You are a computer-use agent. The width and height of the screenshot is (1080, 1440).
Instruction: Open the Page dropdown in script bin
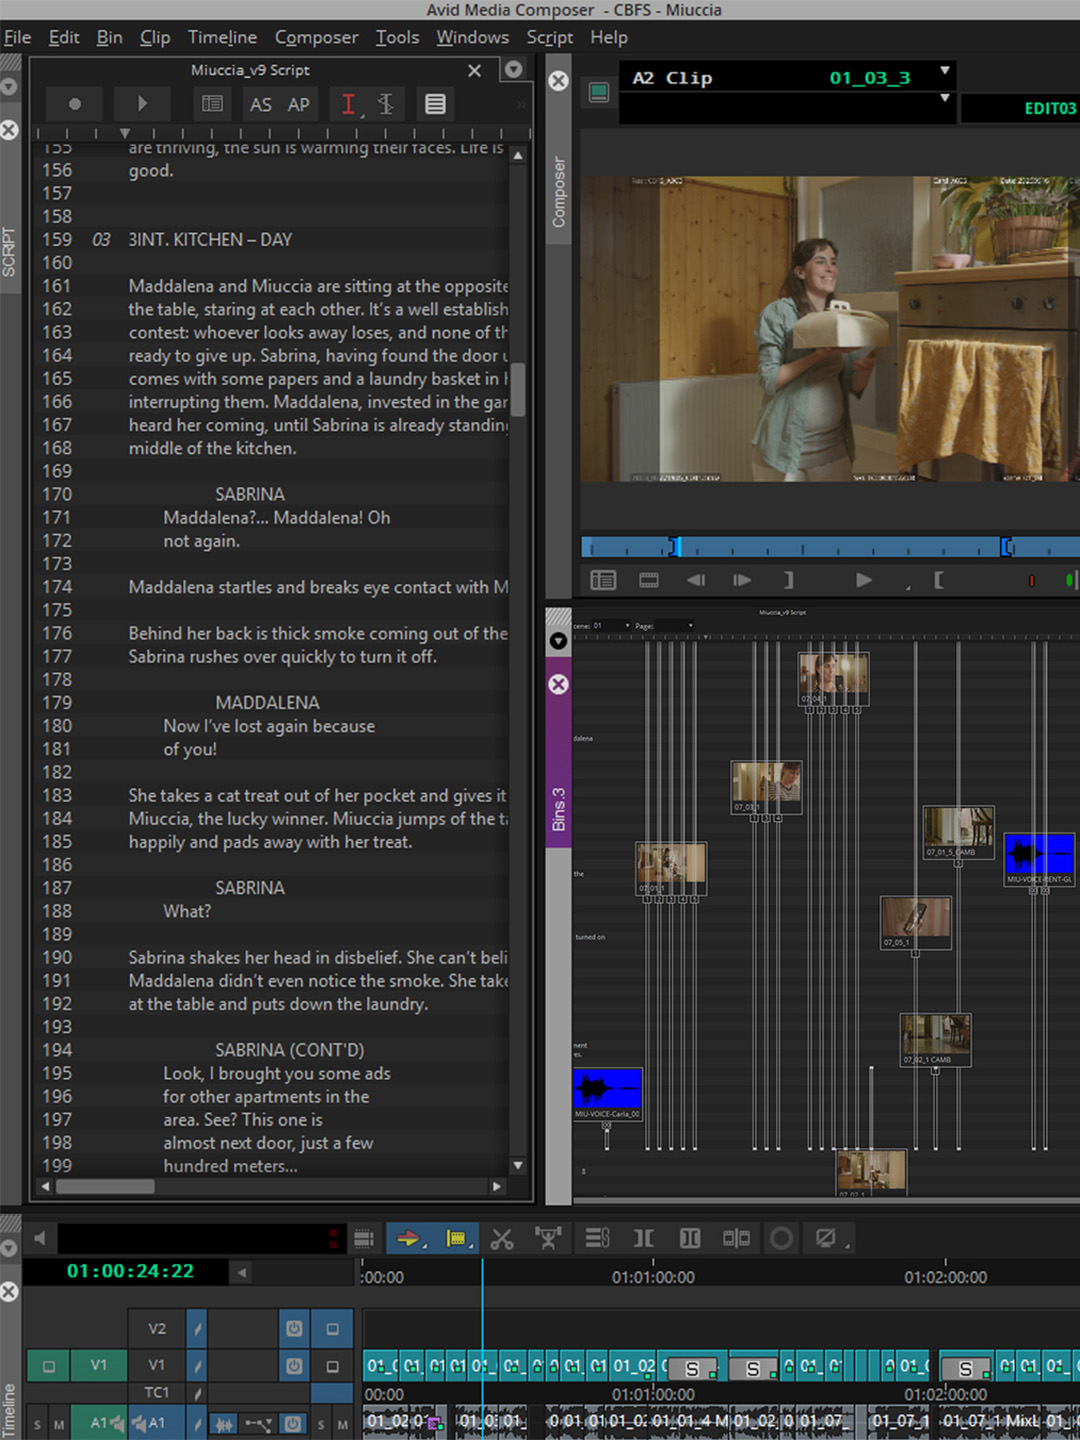point(674,626)
